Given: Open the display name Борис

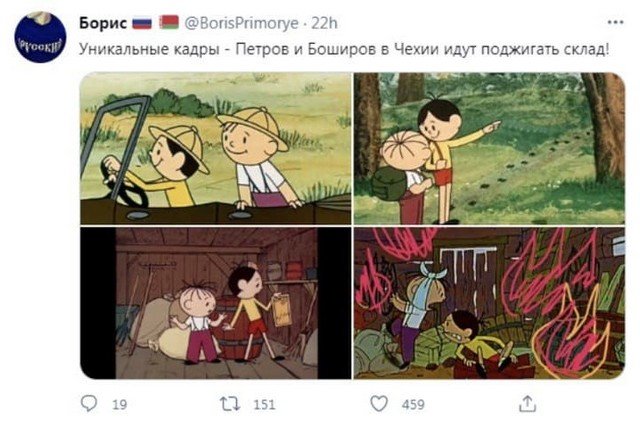Looking at the screenshot, I should click(103, 23).
